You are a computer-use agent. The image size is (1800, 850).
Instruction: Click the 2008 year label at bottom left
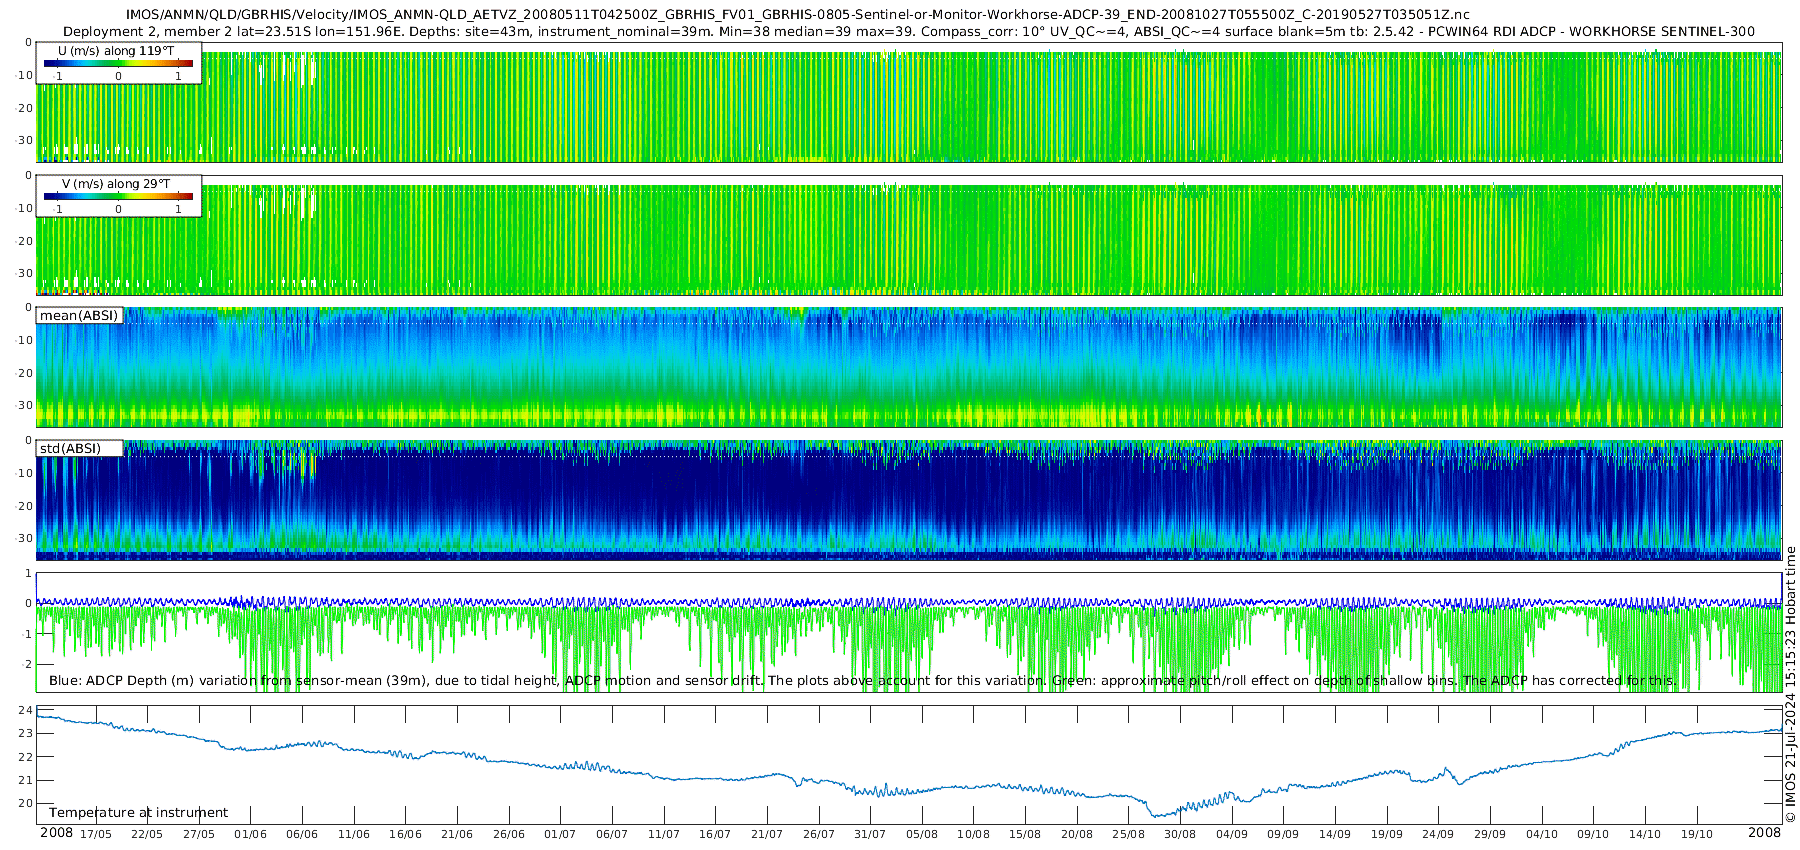[56, 833]
